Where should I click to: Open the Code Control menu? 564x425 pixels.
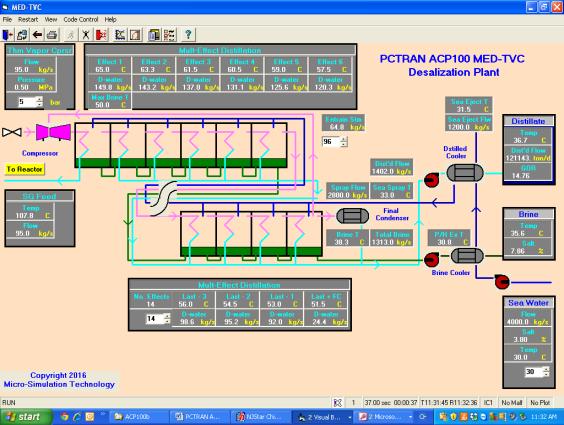pyautogui.click(x=81, y=19)
